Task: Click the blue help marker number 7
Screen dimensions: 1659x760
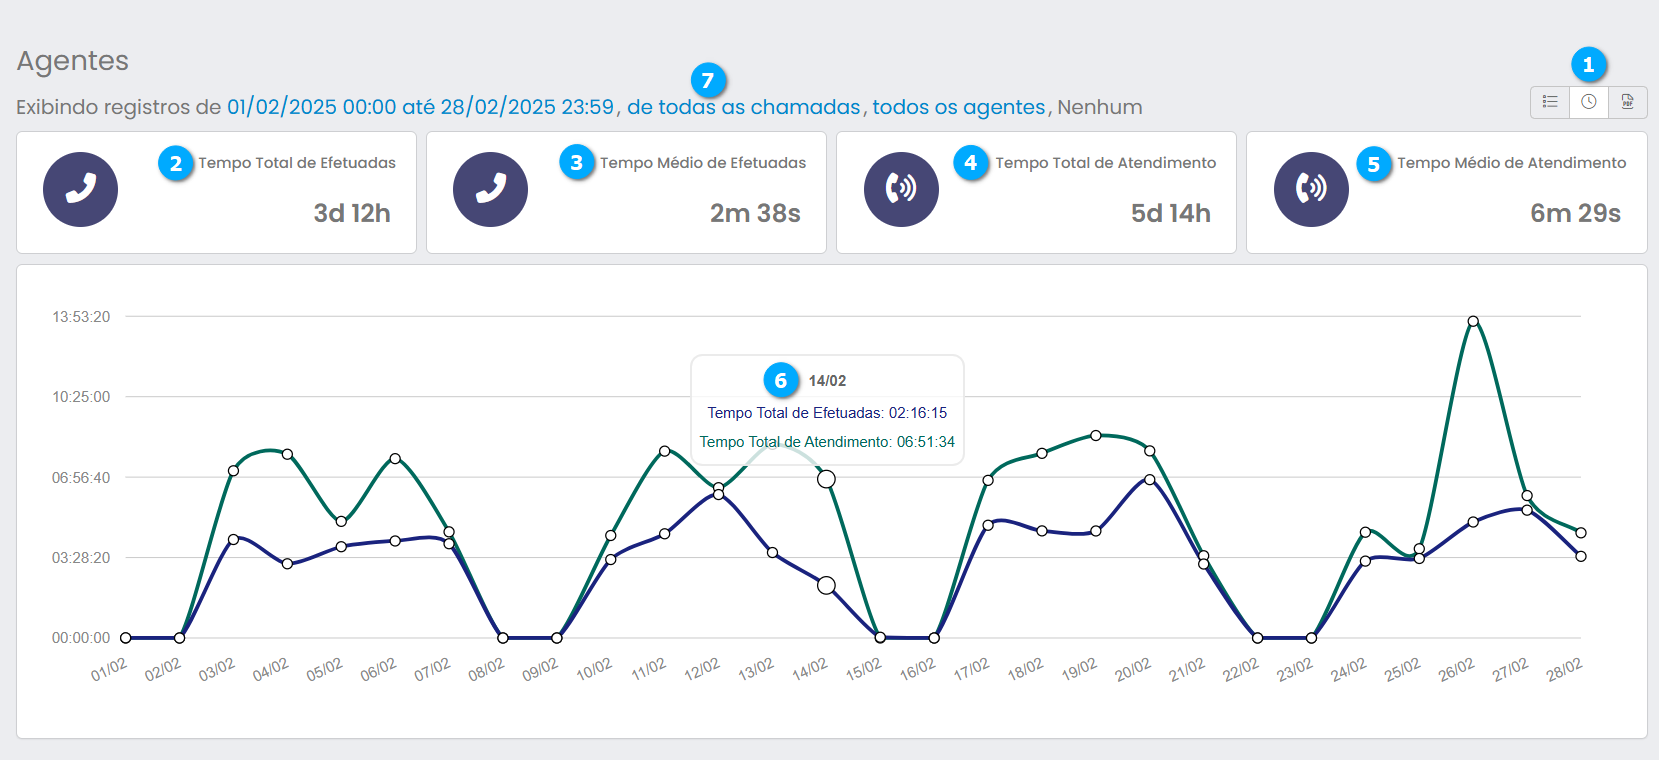Action: [x=708, y=80]
